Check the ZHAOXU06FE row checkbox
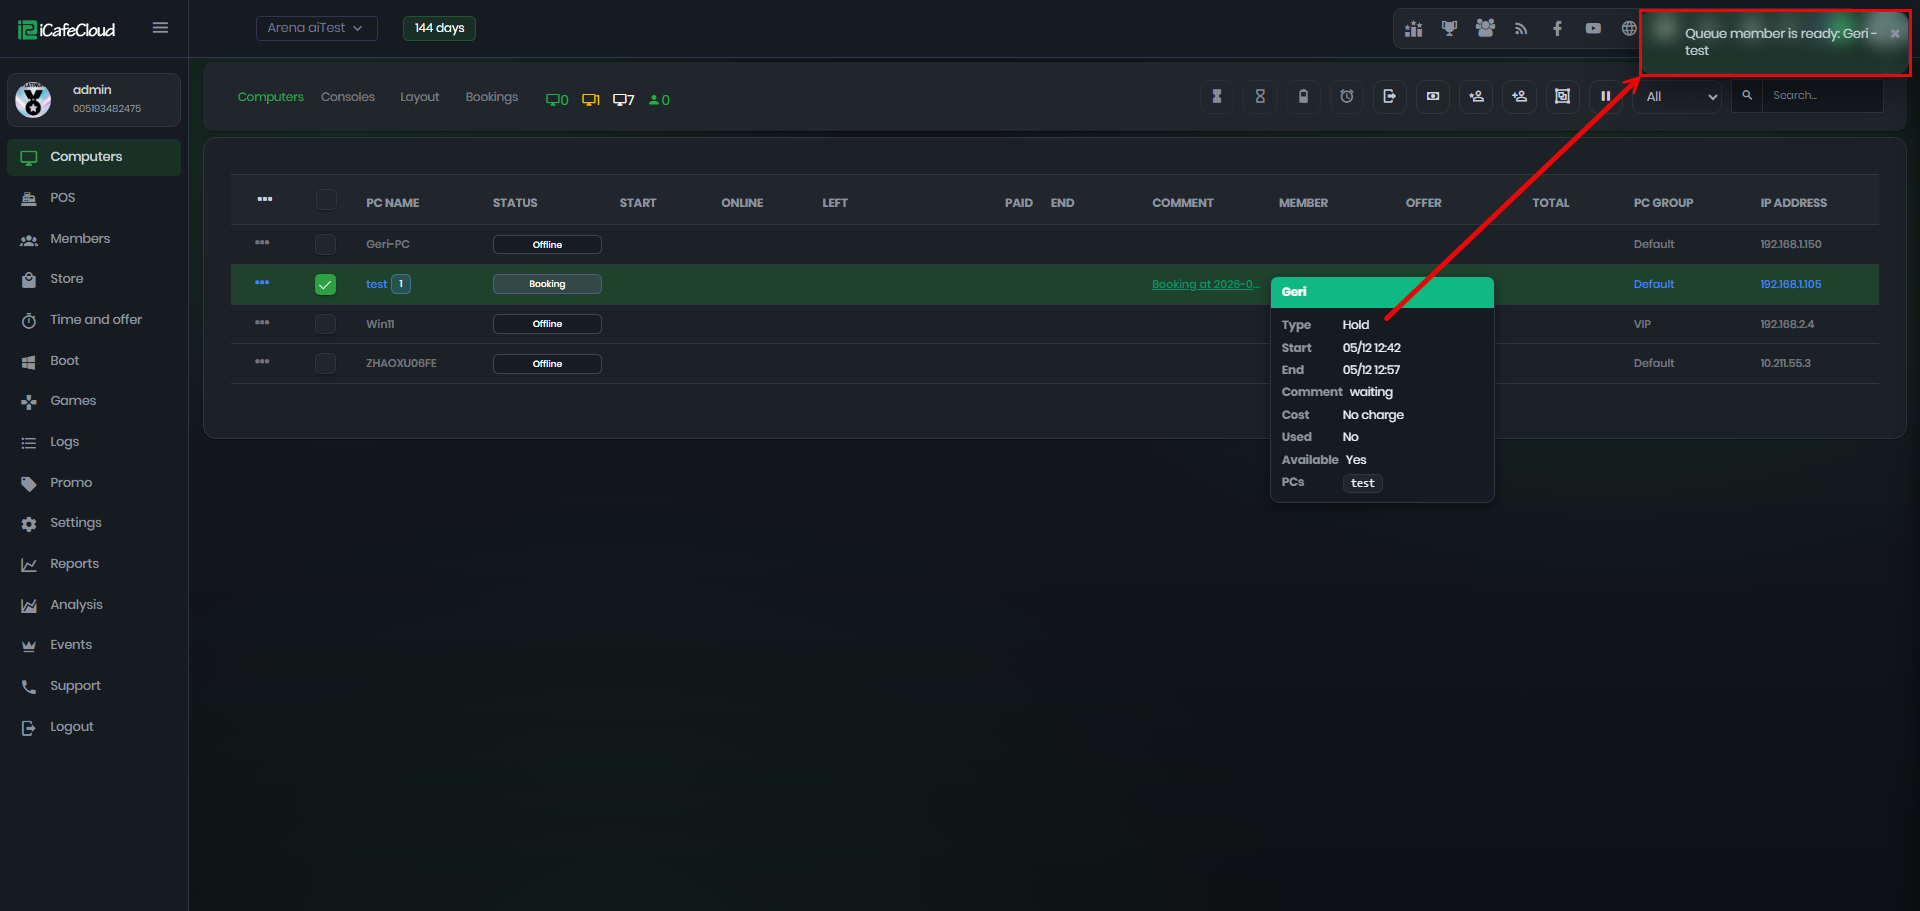The width and height of the screenshot is (1920, 911). pos(325,363)
